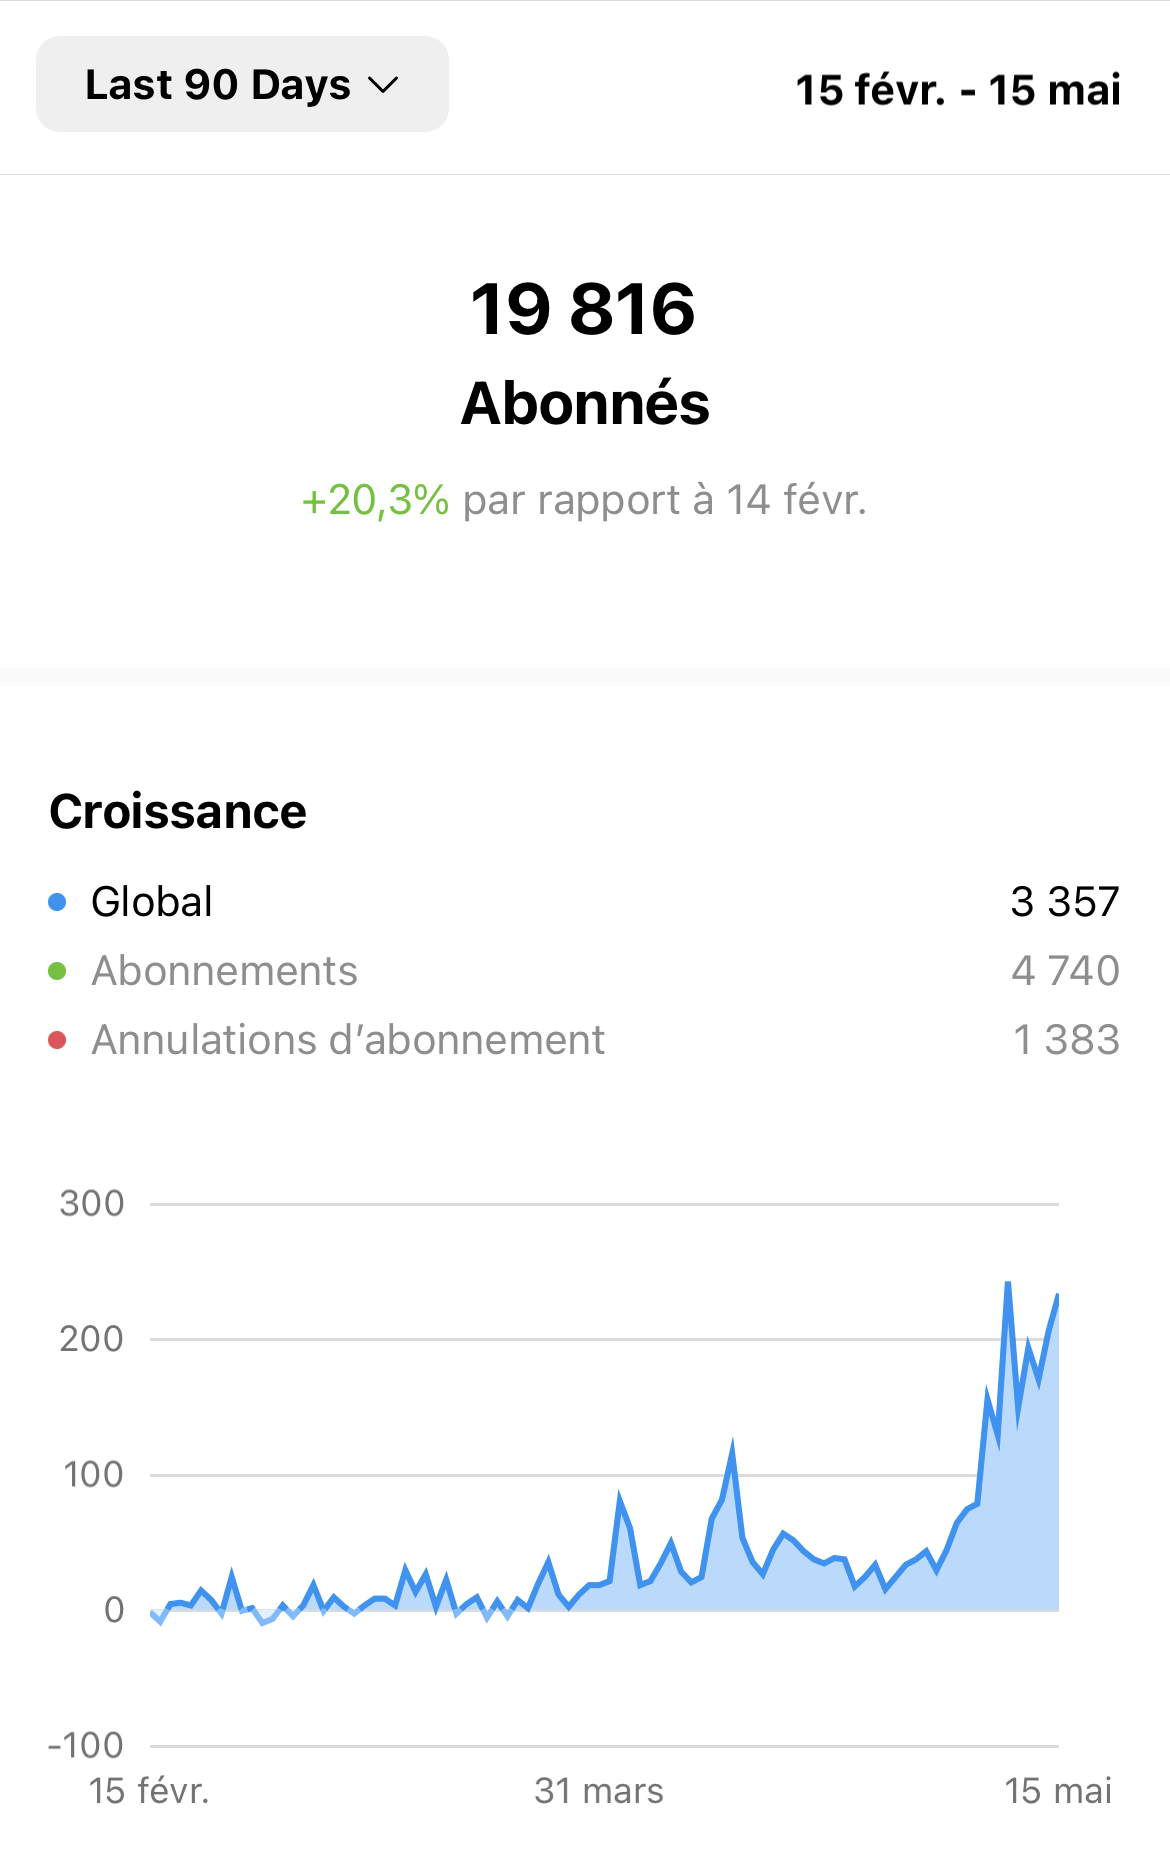This screenshot has height=1866, width=1170.
Task: Tap the Abonnés heading
Action: point(585,403)
